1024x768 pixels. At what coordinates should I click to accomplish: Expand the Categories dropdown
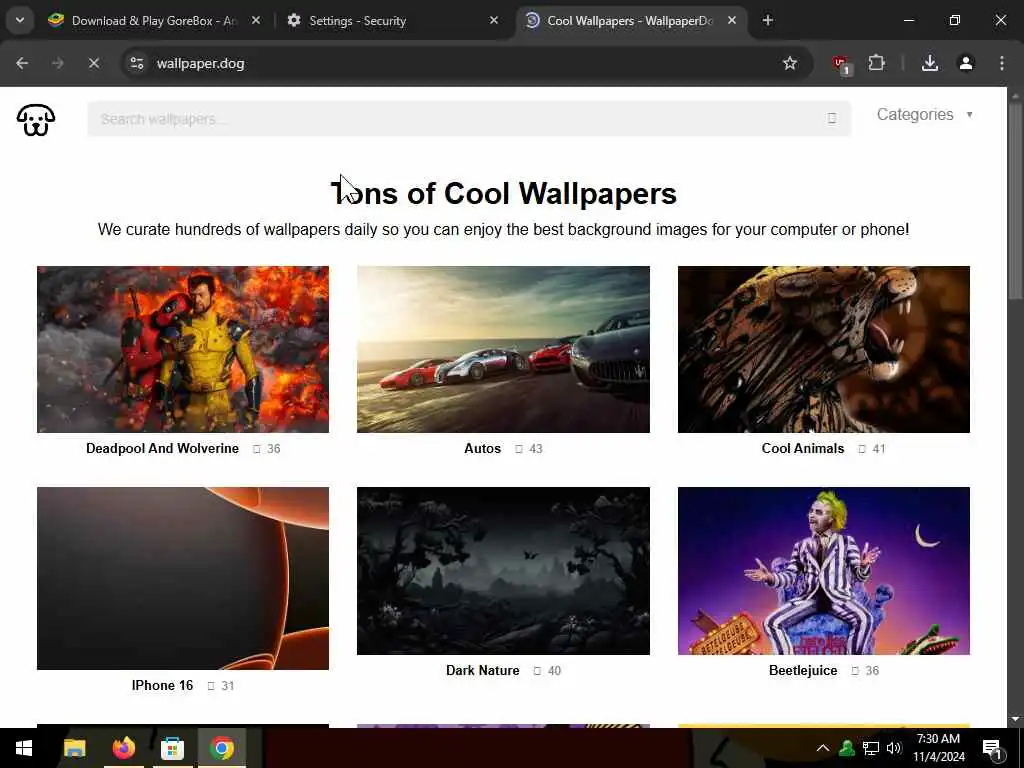[925, 114]
